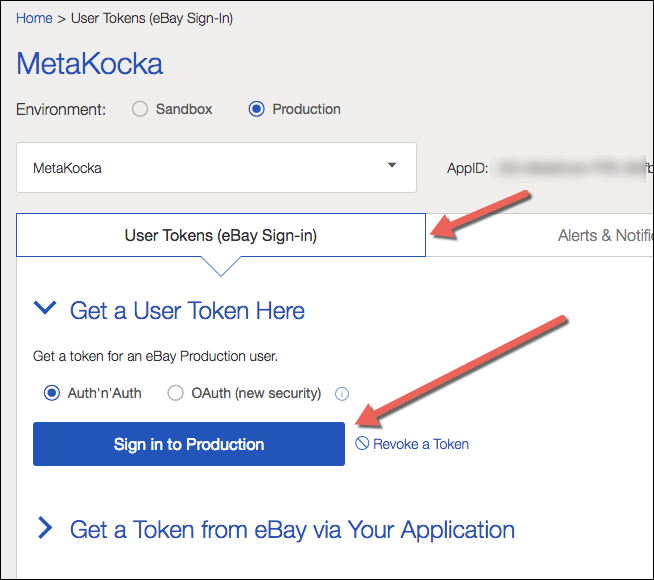Collapse the Get a User Token Here section

click(45, 309)
